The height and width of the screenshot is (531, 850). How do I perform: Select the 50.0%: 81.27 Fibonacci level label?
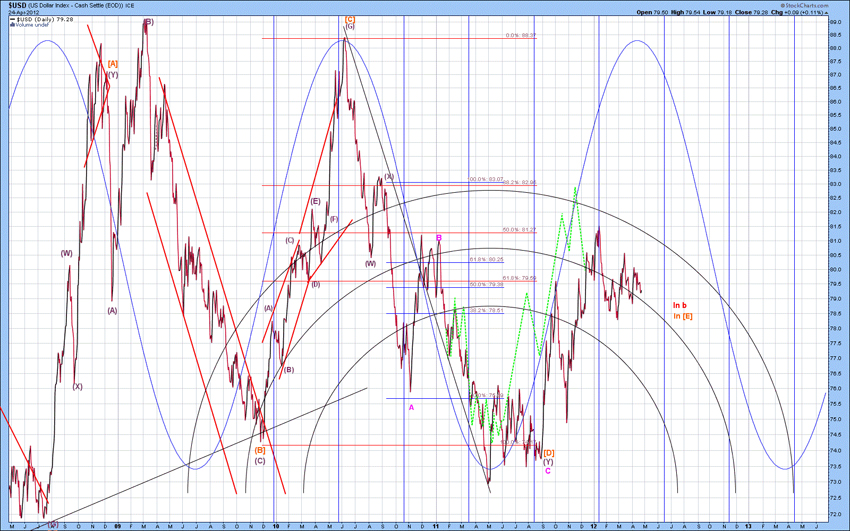[x=521, y=230]
